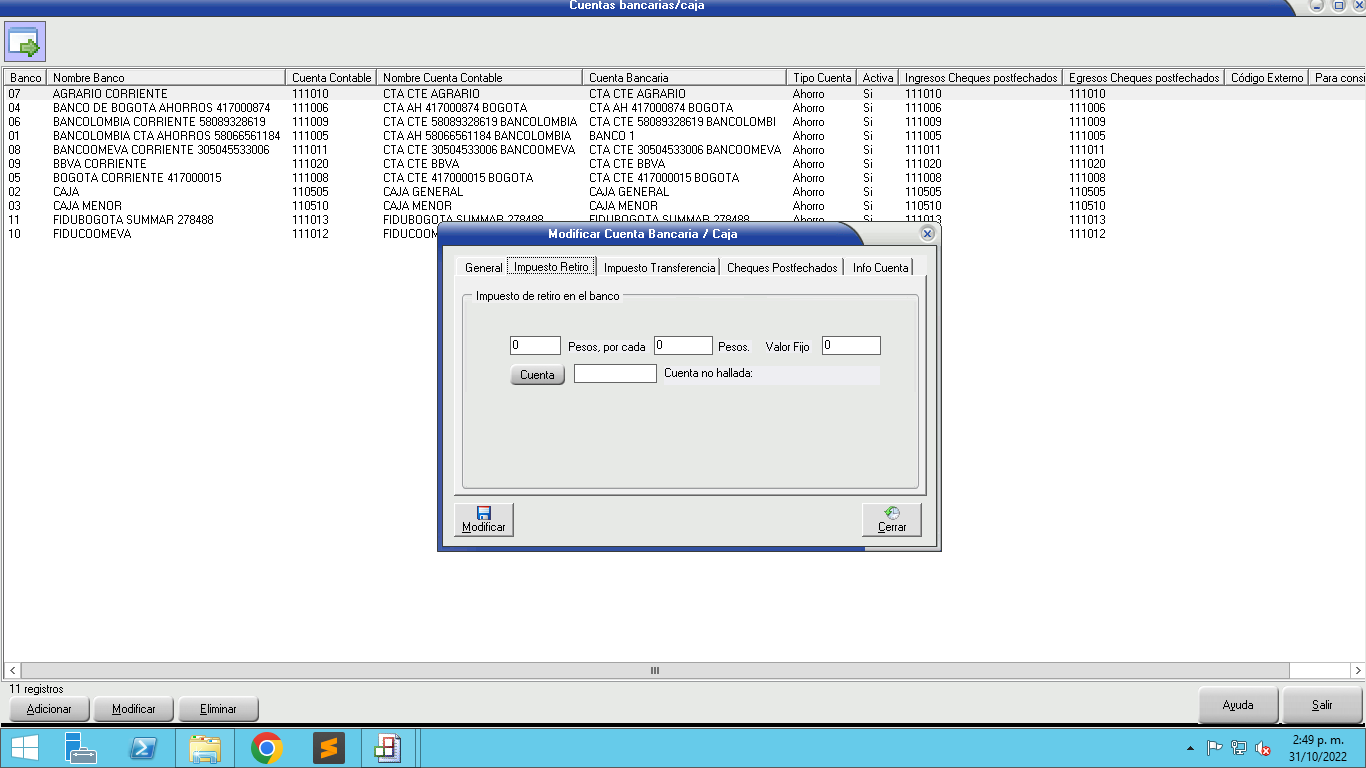Switch to Impuesto Transferencia tab

pyautogui.click(x=659, y=268)
